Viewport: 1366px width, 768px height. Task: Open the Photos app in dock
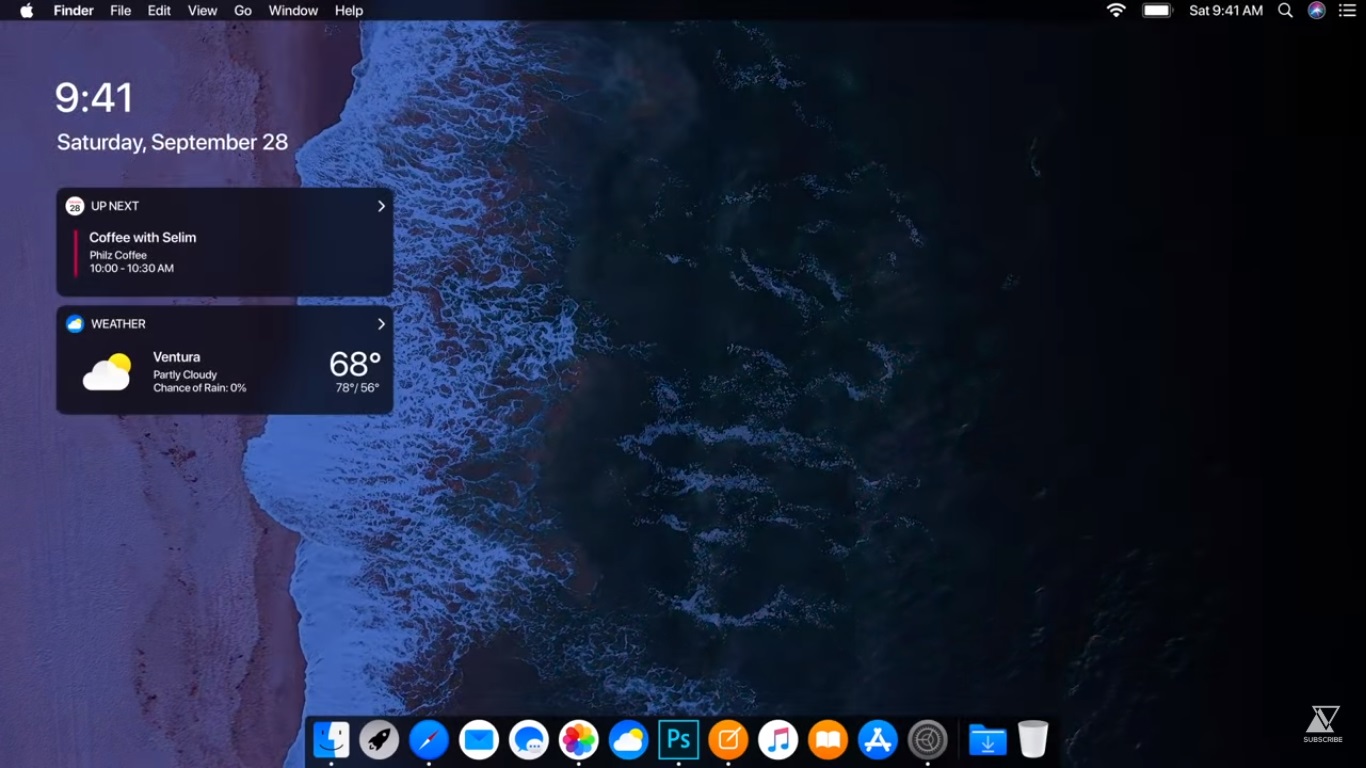point(578,740)
